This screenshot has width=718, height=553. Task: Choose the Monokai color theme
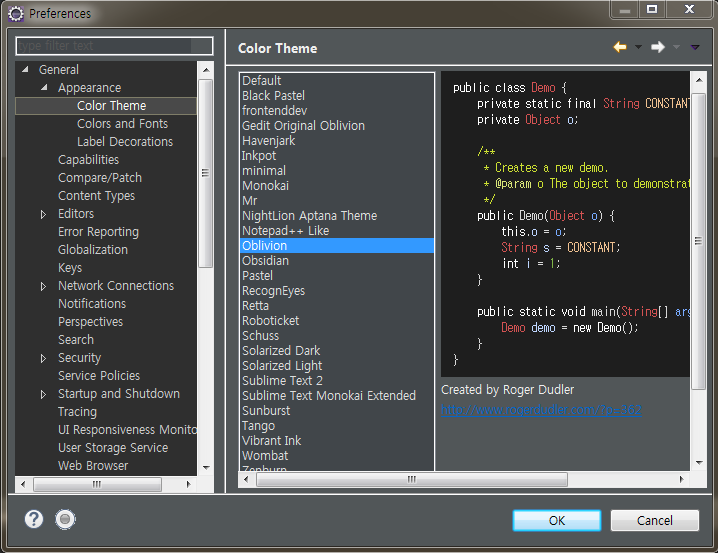click(265, 186)
